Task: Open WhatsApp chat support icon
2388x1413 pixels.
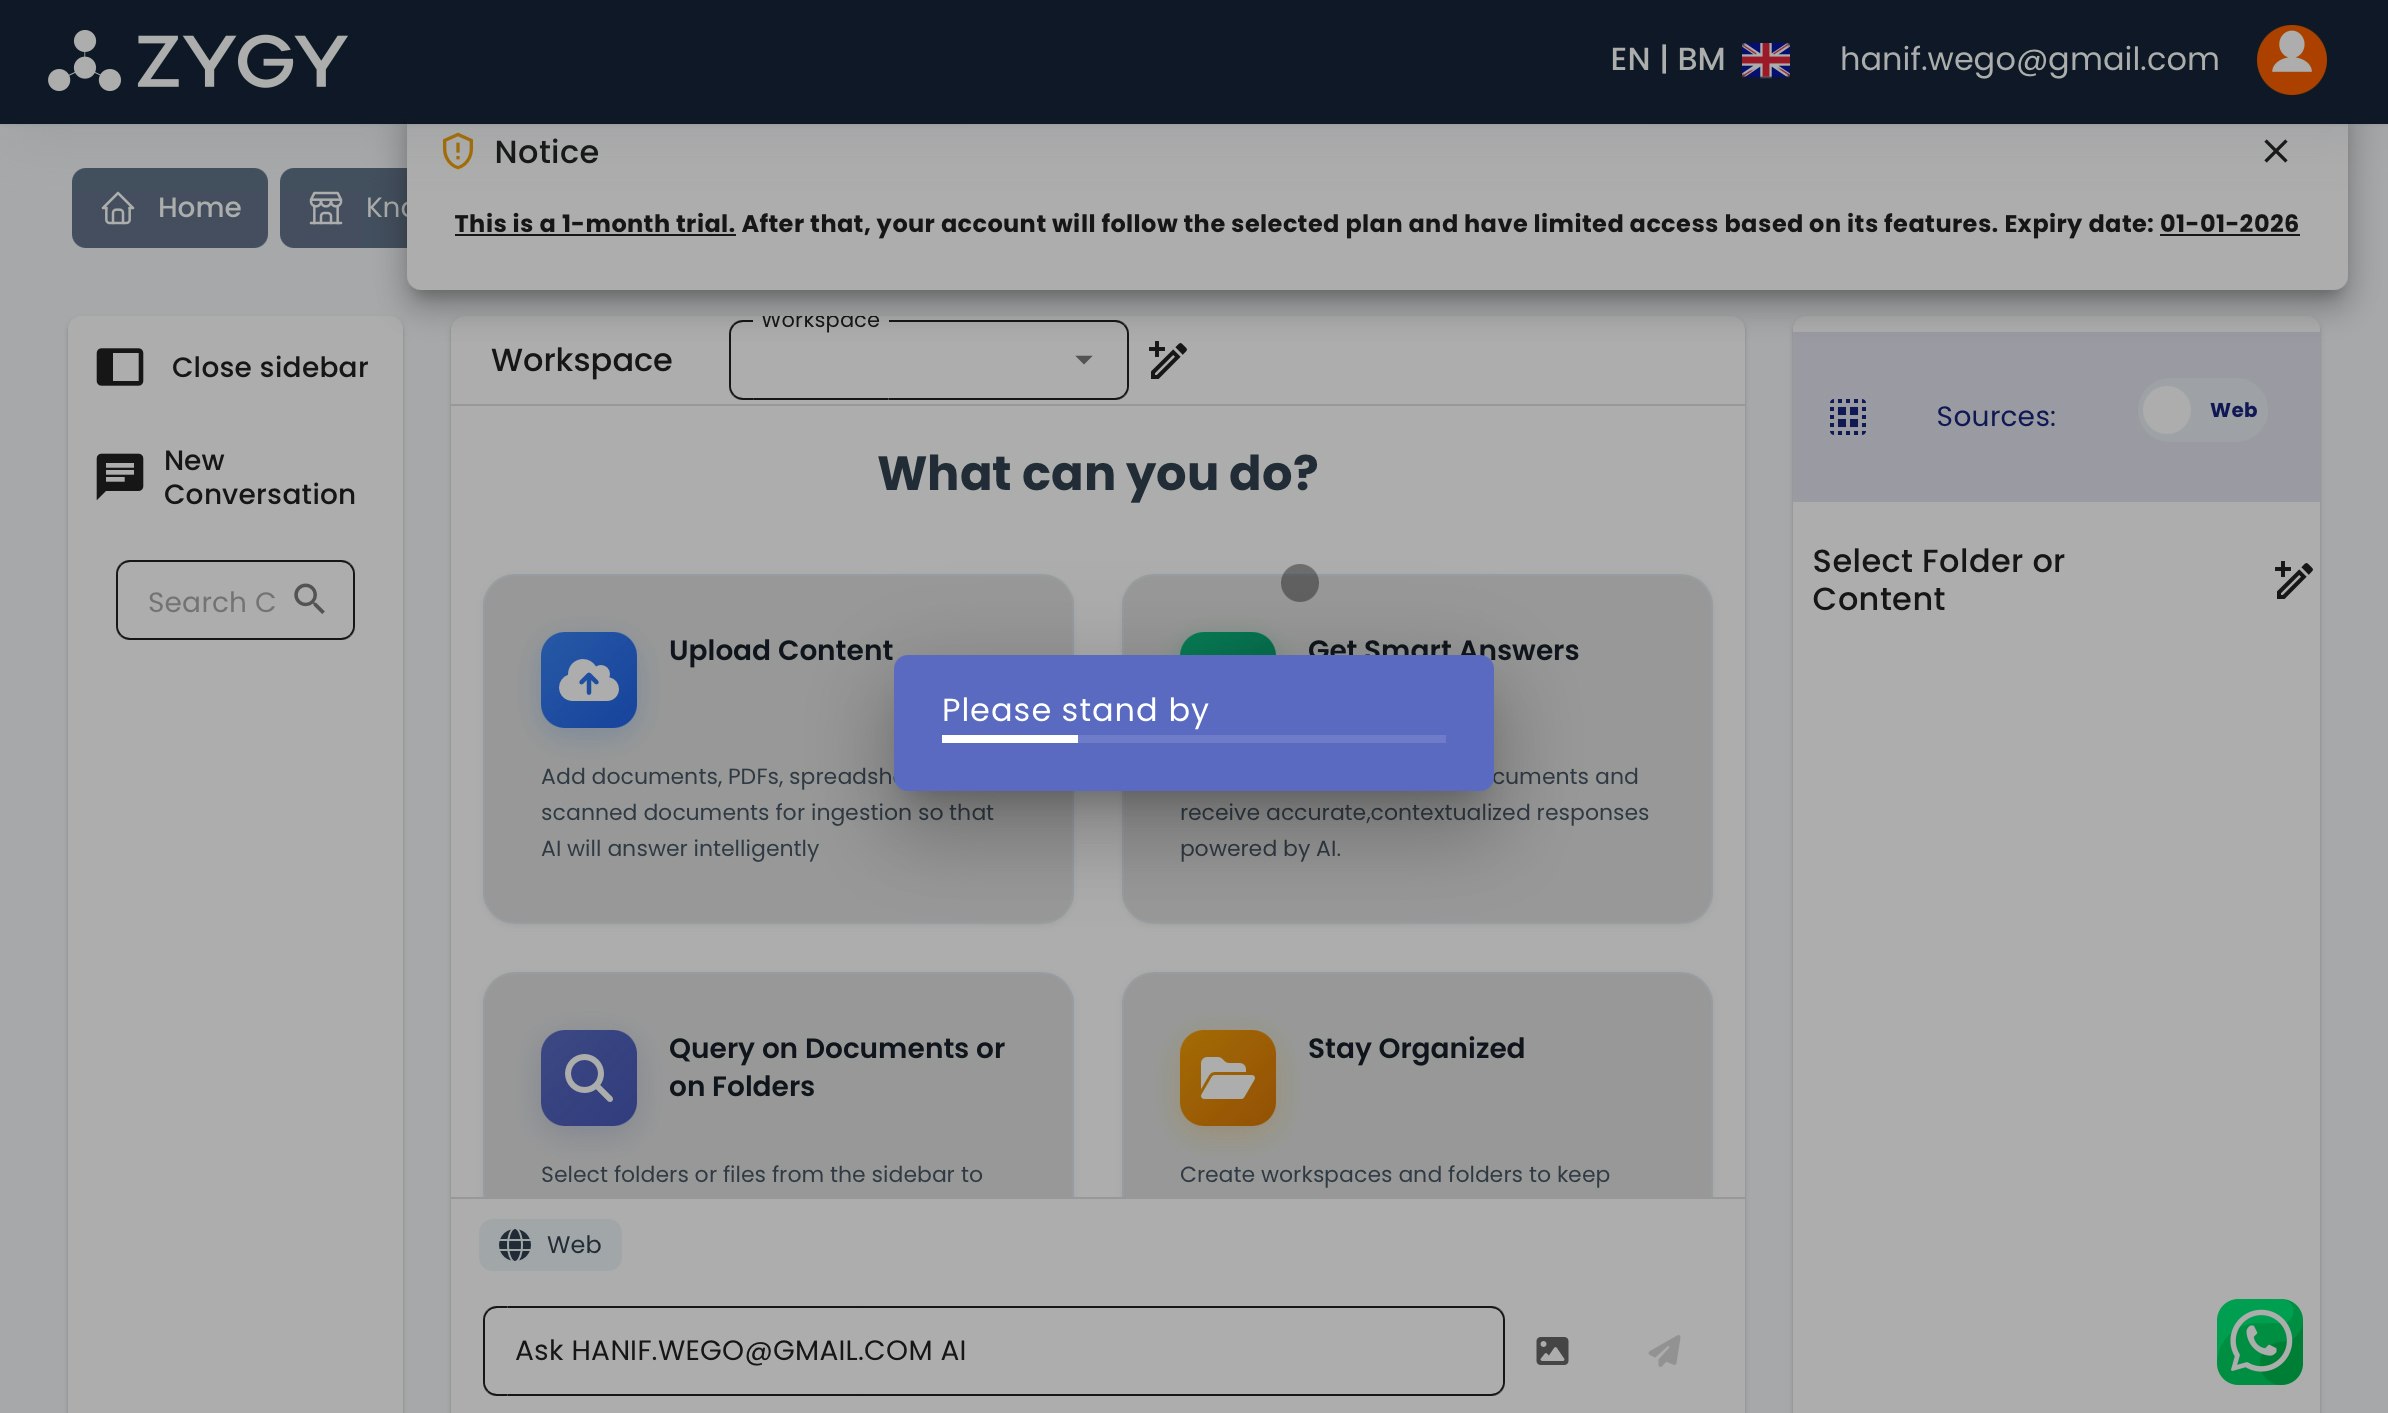Action: point(2259,1341)
